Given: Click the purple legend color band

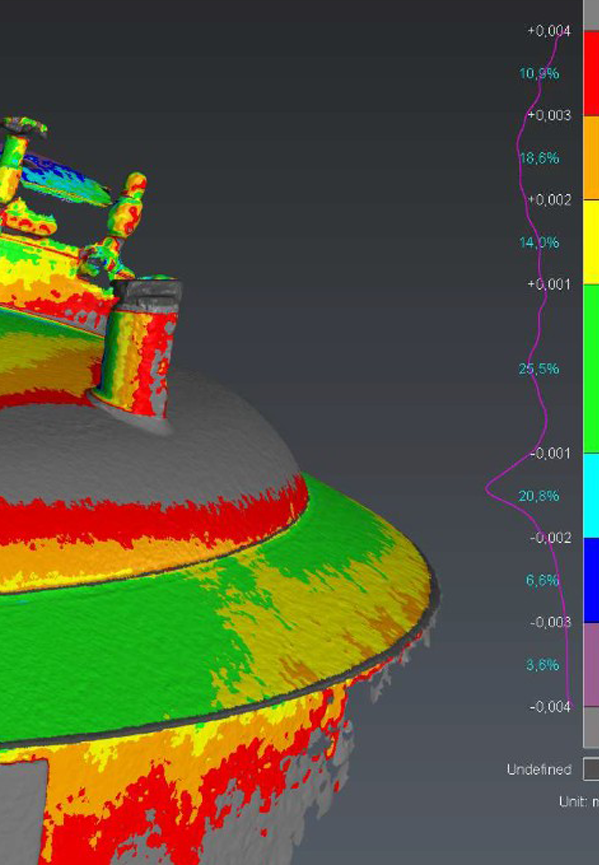Looking at the screenshot, I should [x=591, y=664].
